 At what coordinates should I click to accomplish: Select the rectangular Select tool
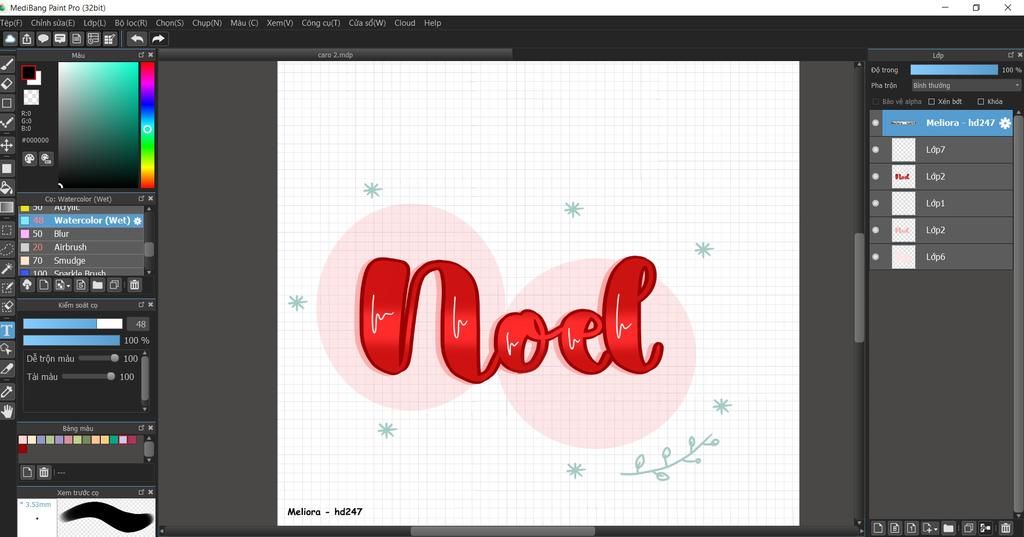7,230
